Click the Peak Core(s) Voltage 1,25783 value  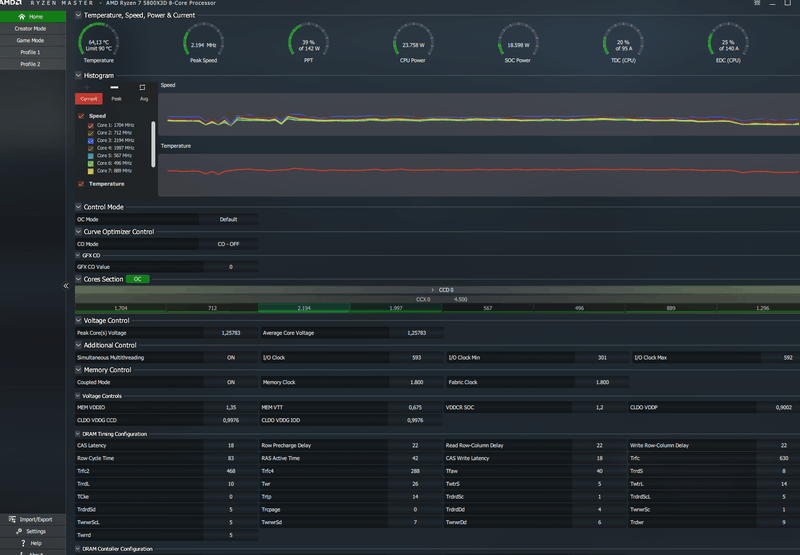231,333
